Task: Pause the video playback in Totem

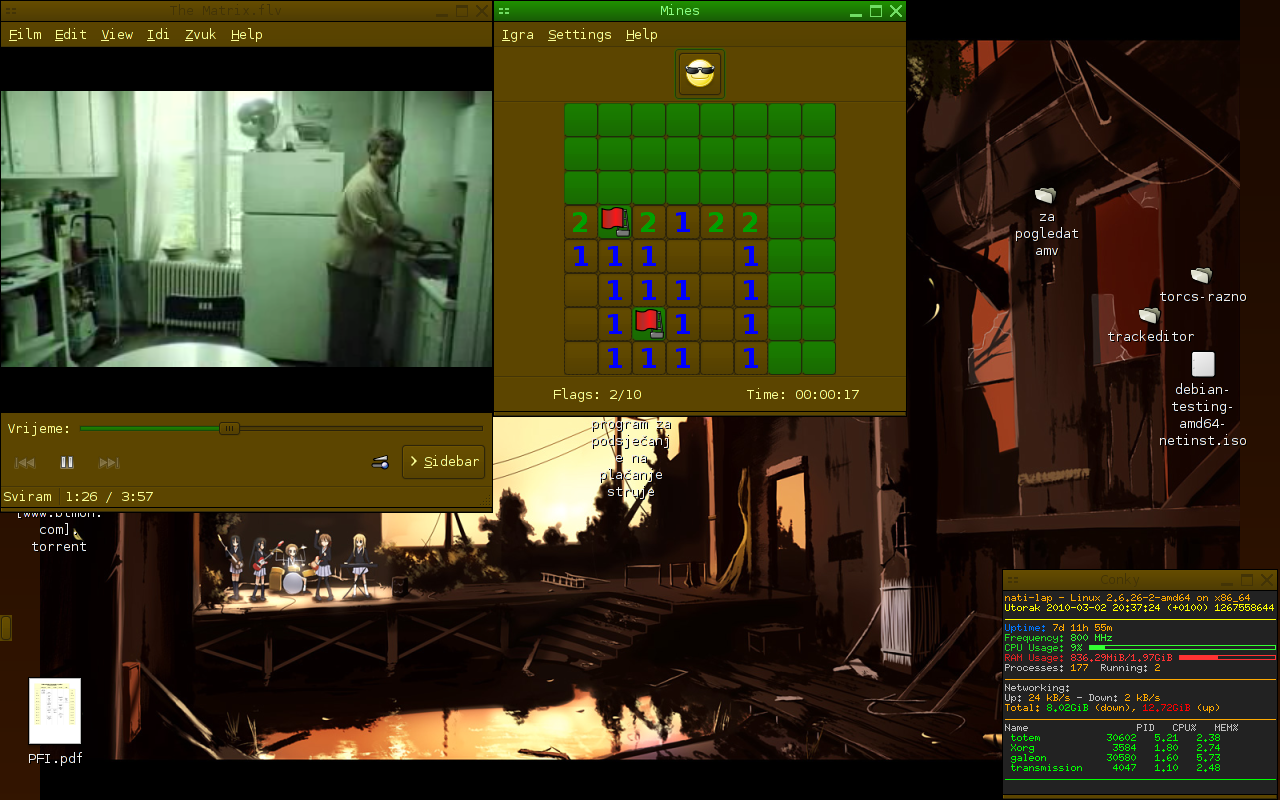Action: click(x=67, y=462)
